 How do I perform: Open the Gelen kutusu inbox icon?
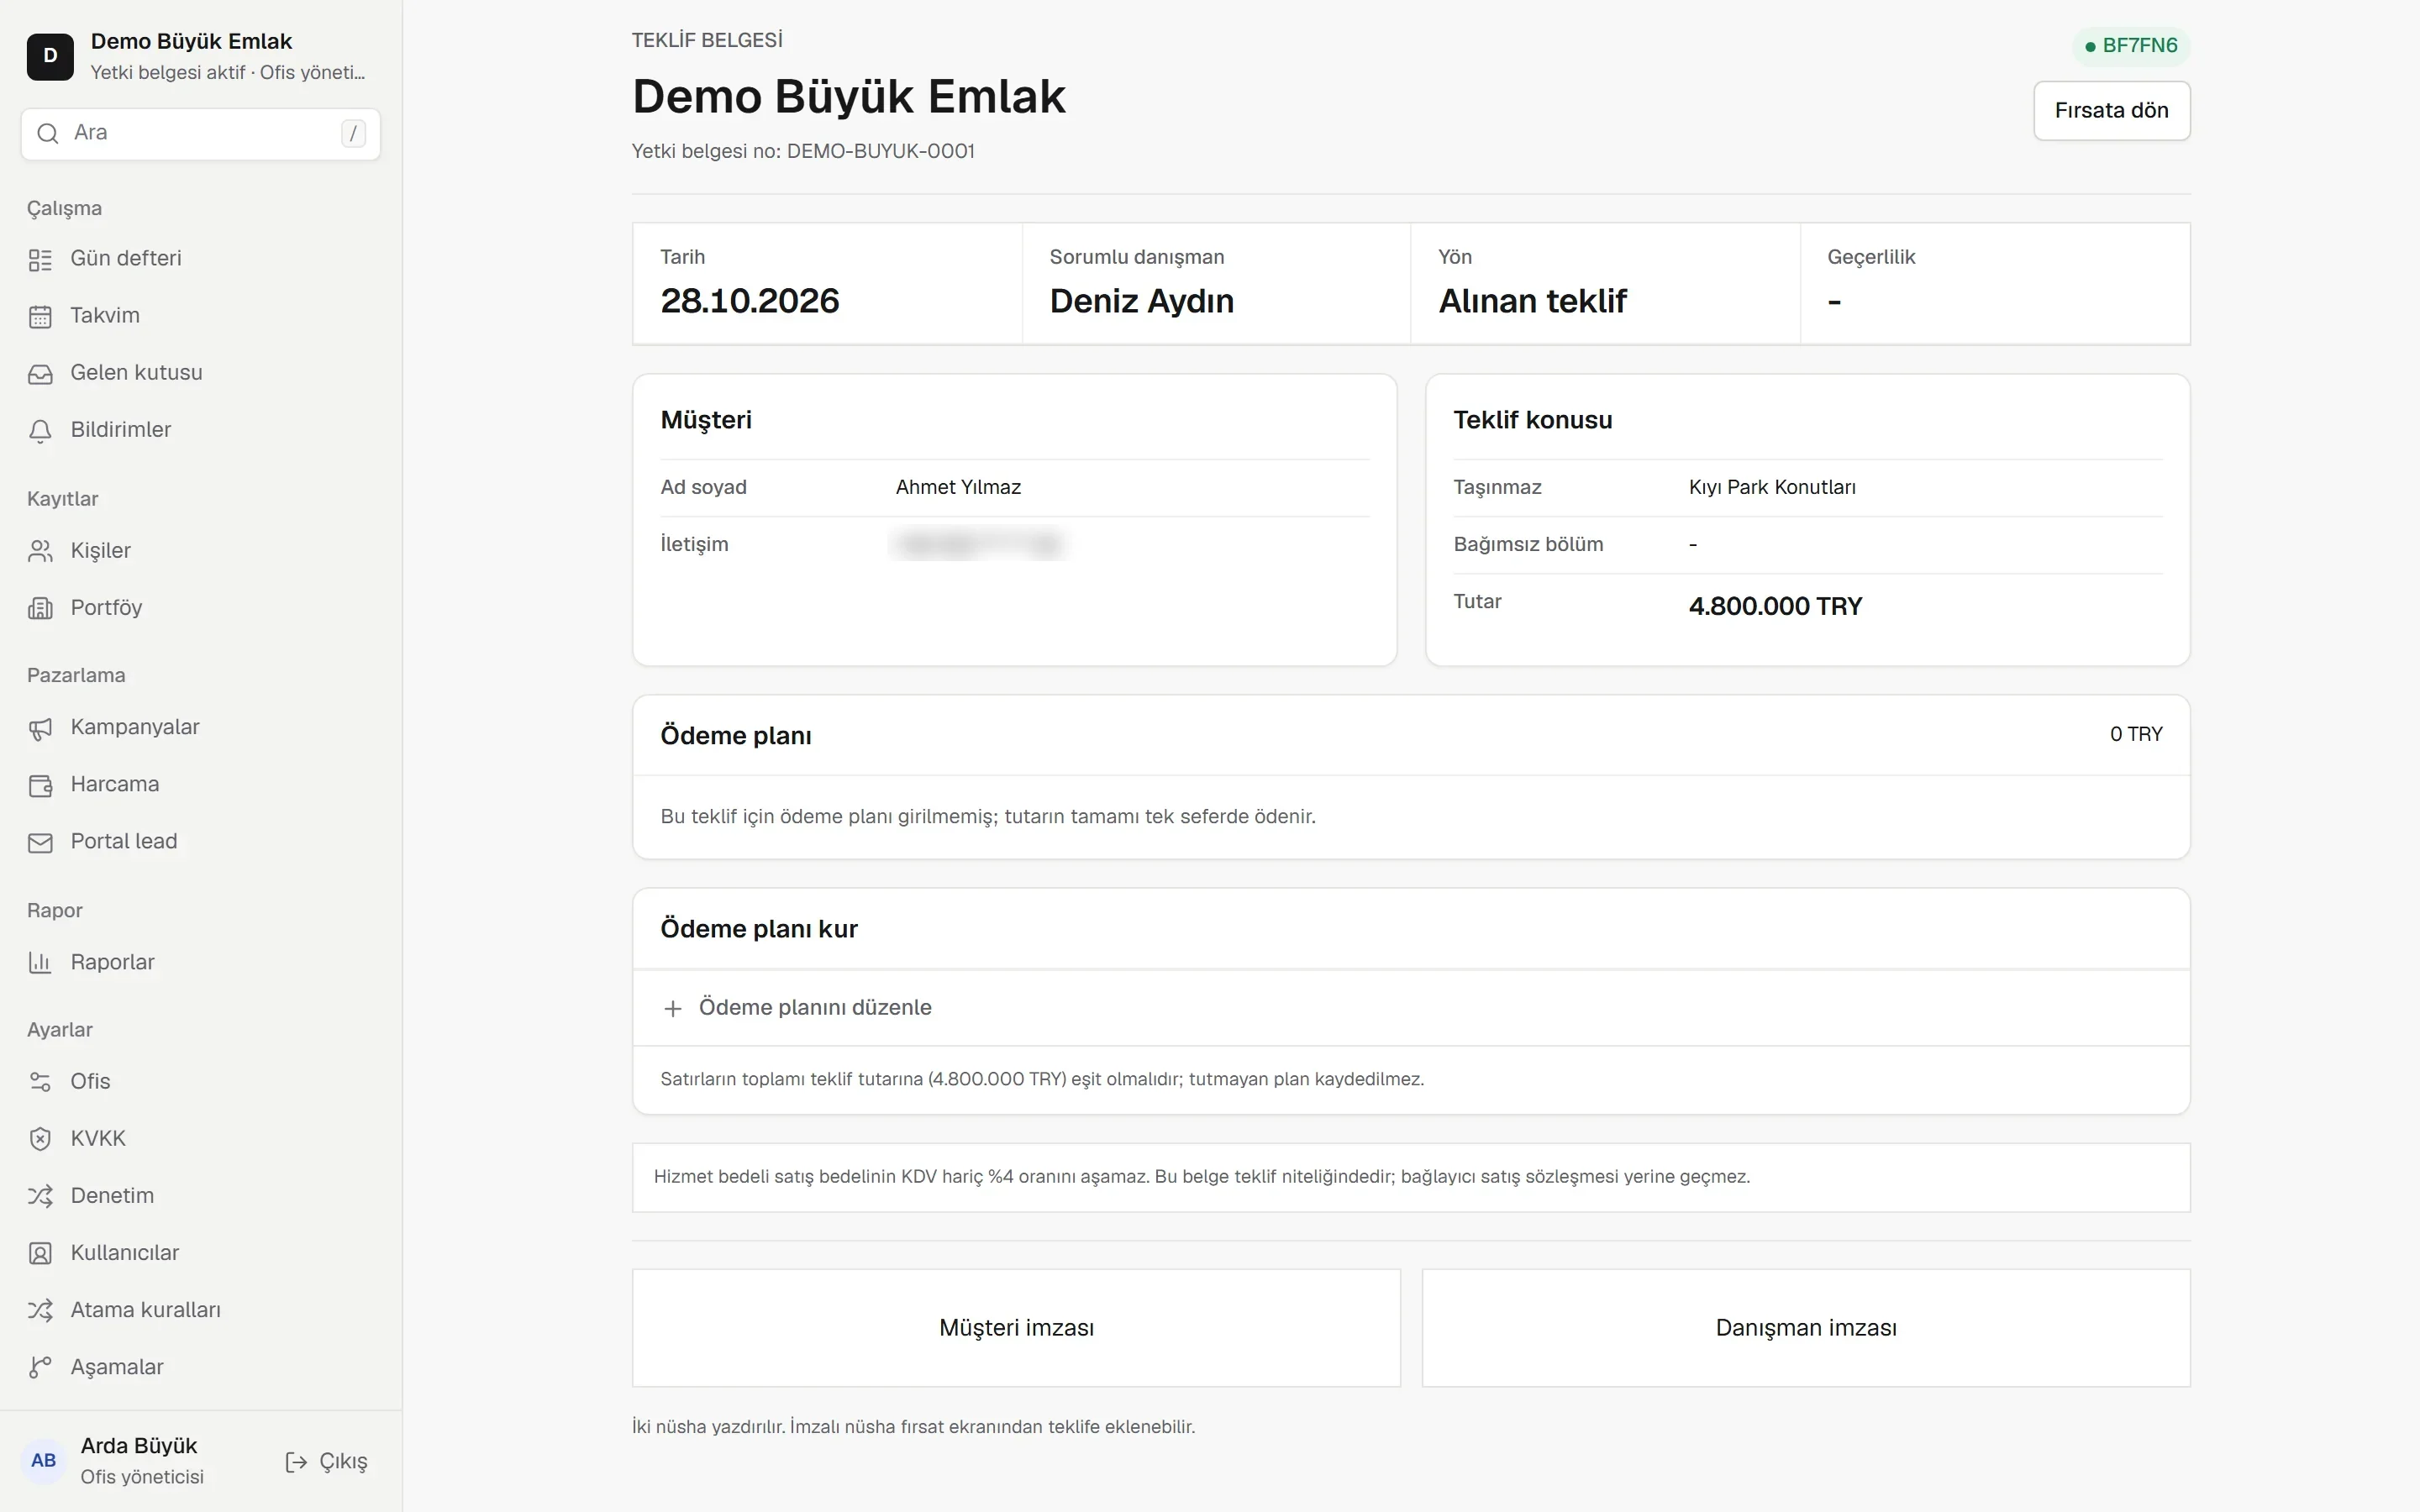(x=40, y=374)
